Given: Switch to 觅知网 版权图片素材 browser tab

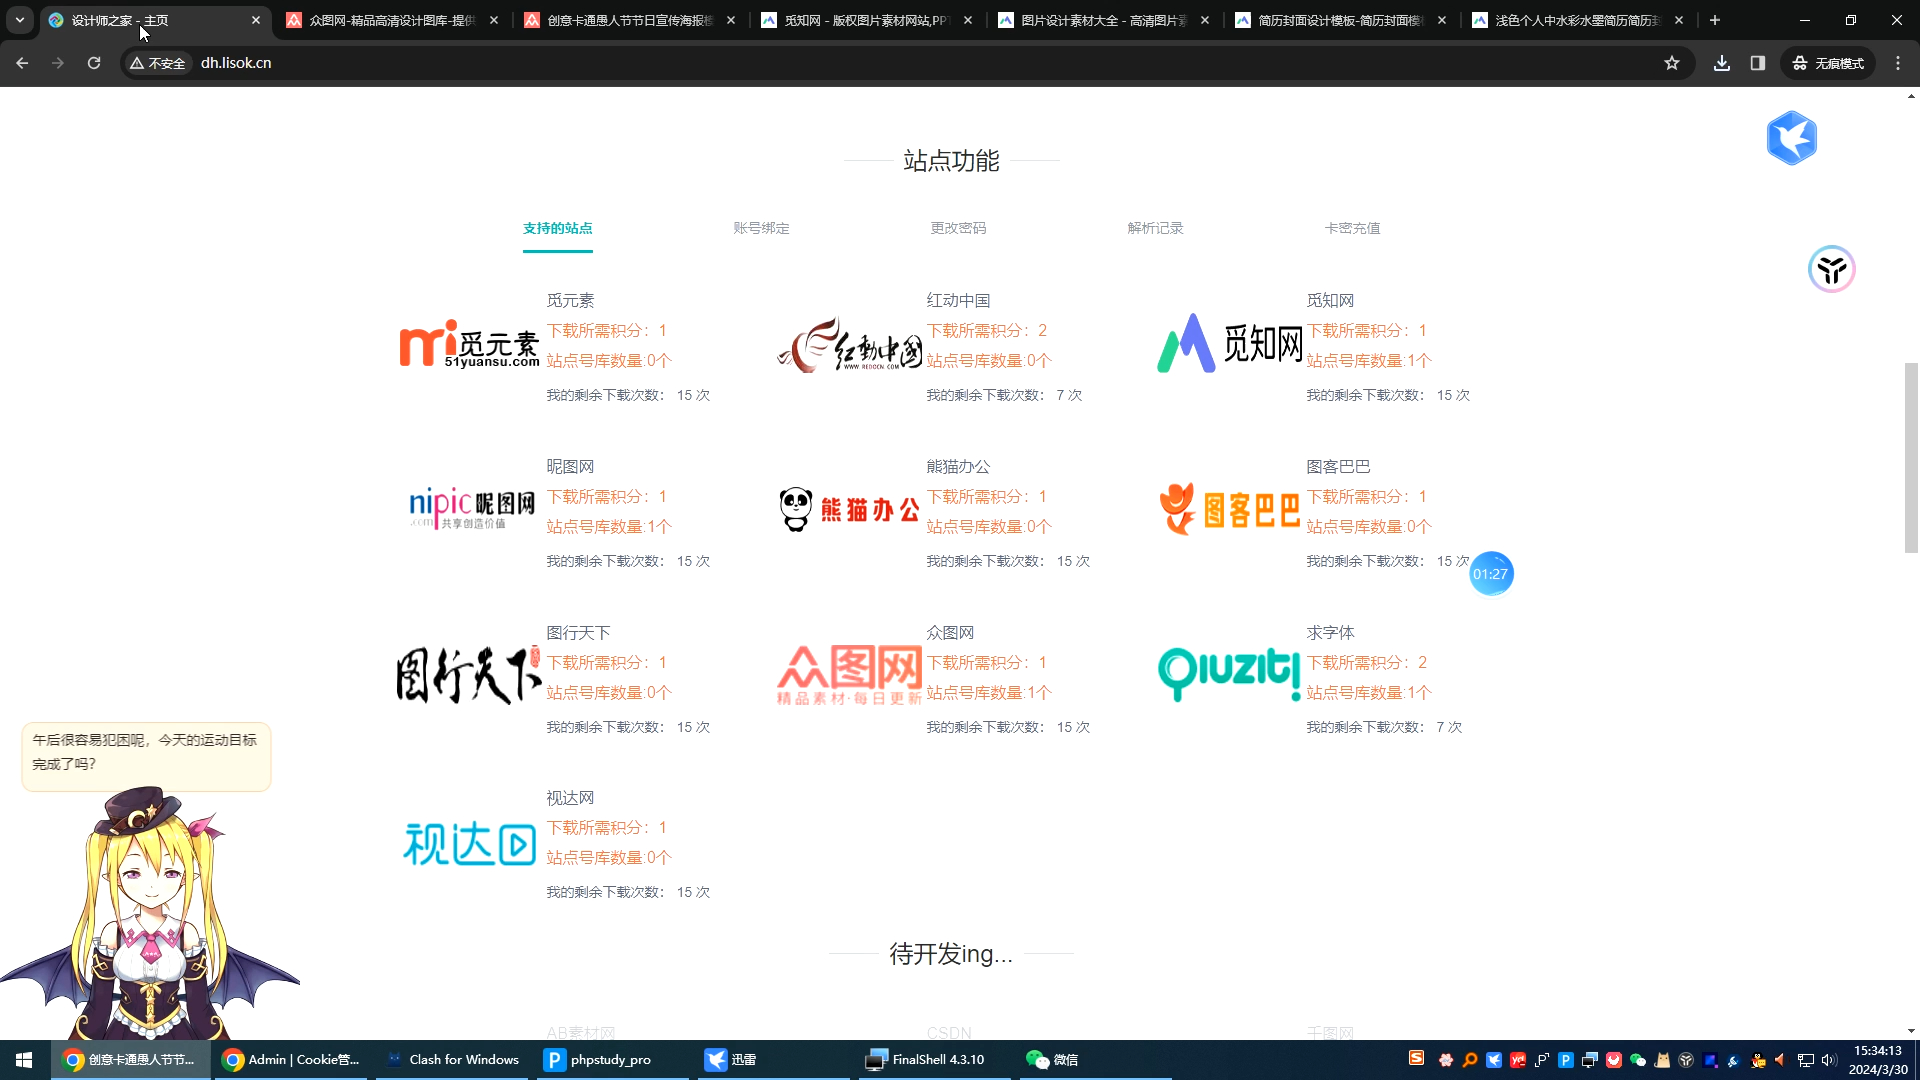Looking at the screenshot, I should click(866, 20).
